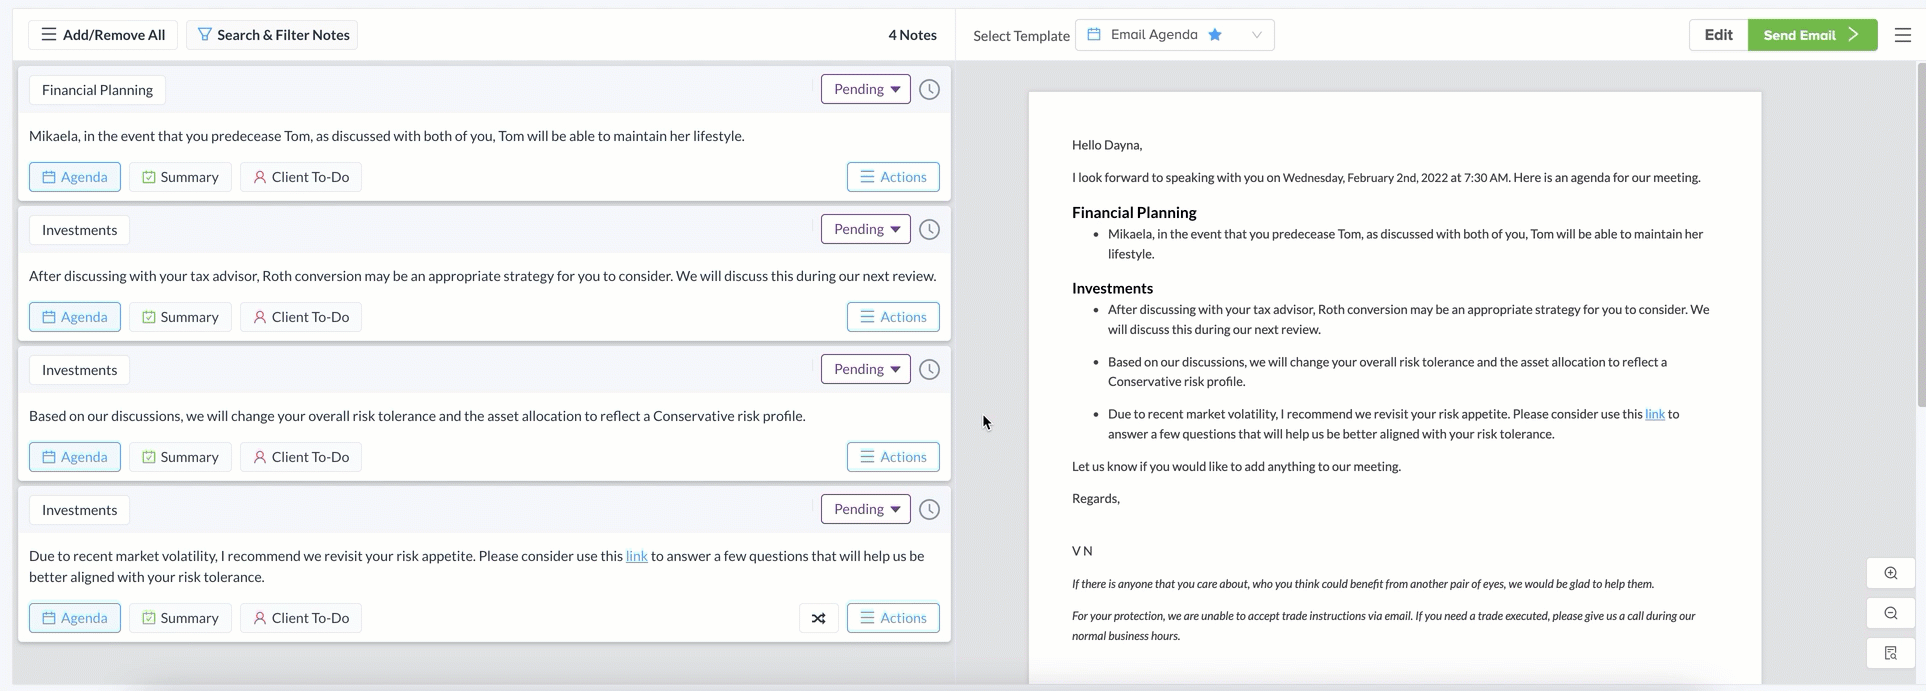Open Pending dropdown on Roth conversion note
This screenshot has height=691, width=1926.
[x=866, y=229]
